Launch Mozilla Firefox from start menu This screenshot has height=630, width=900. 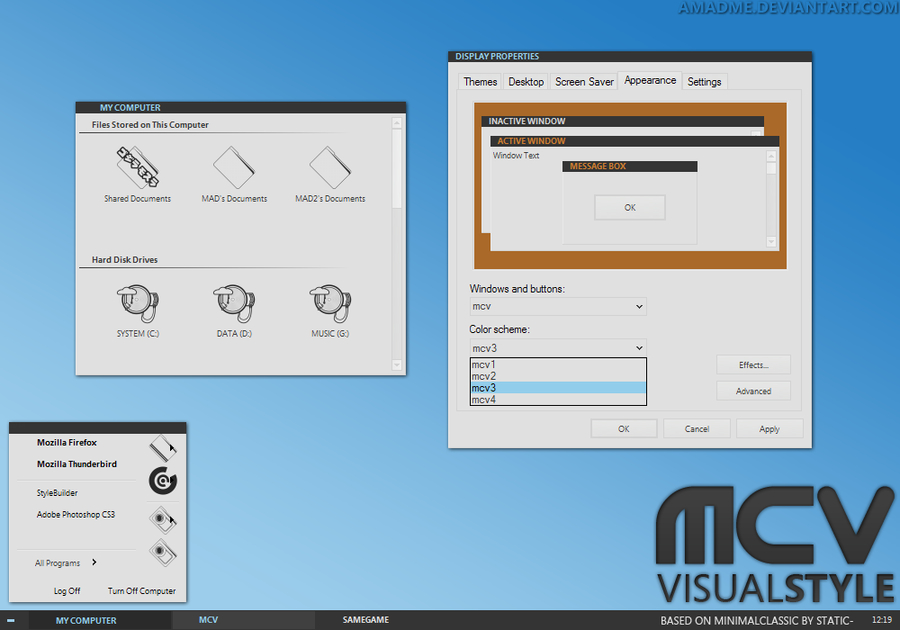pyautogui.click(x=67, y=442)
